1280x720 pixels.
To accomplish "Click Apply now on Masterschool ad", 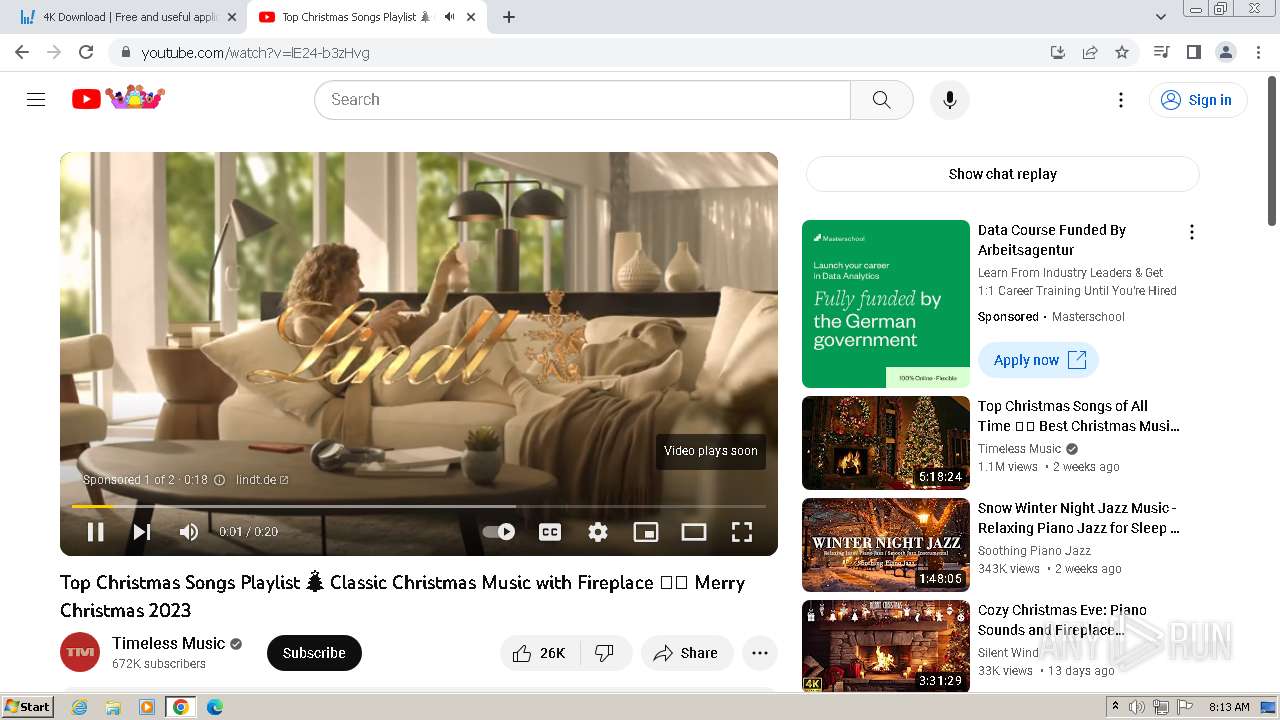I will pyautogui.click(x=1038, y=360).
